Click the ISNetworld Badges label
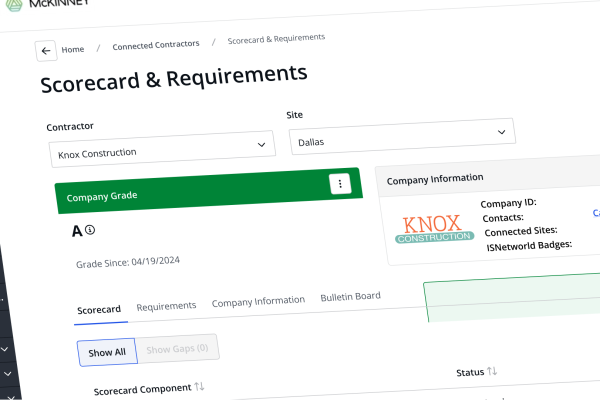The height and width of the screenshot is (400, 600). (529, 246)
